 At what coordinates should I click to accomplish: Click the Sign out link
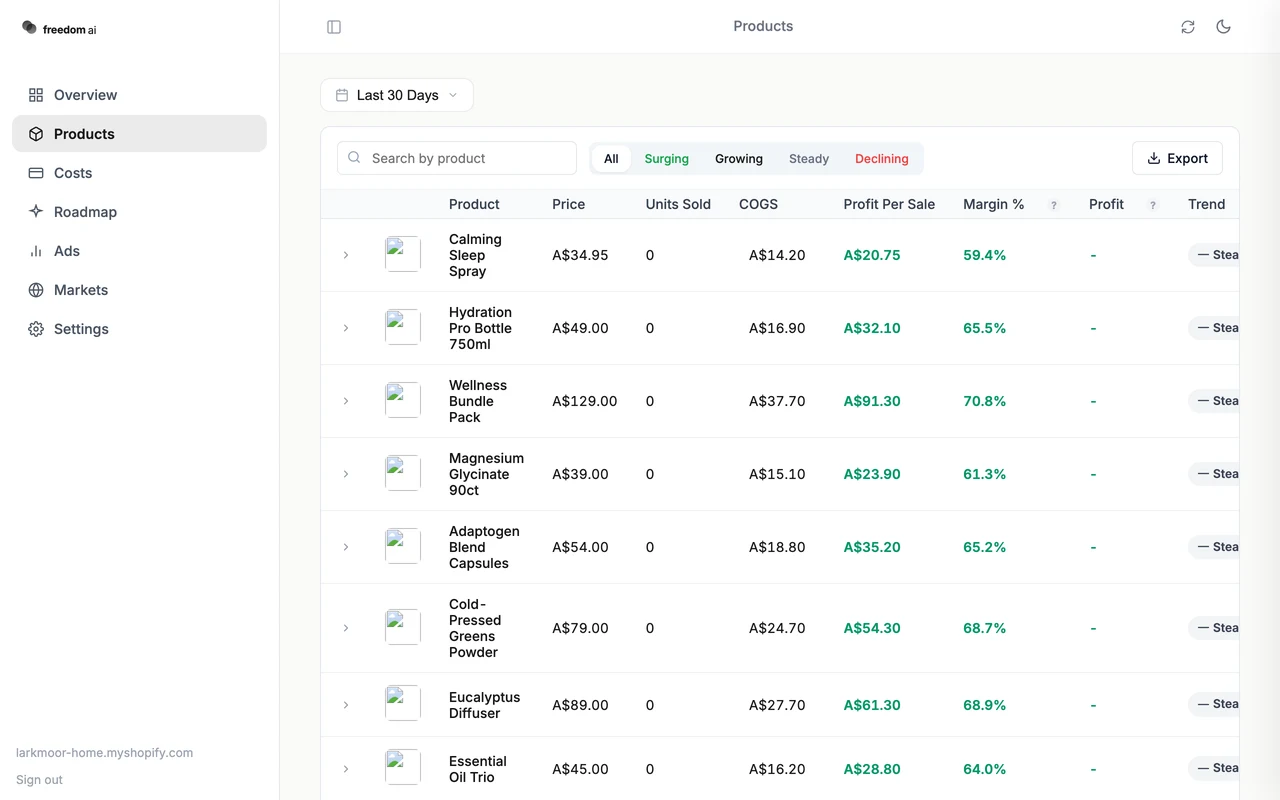(x=39, y=780)
